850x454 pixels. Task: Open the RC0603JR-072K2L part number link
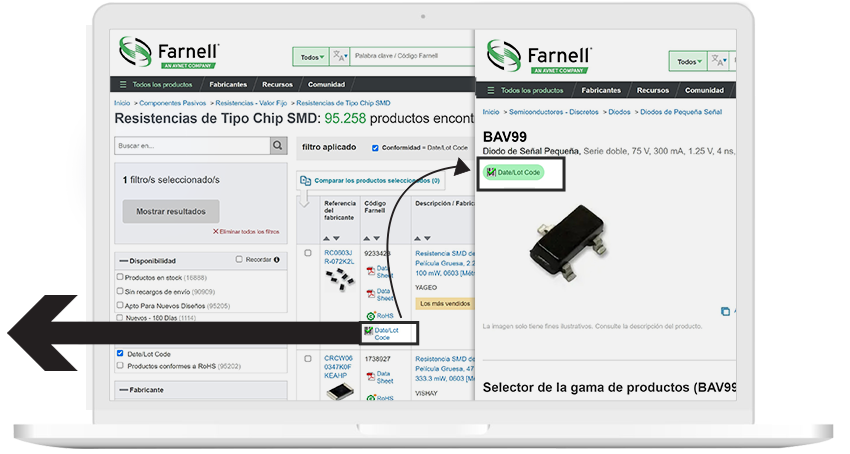click(339, 257)
